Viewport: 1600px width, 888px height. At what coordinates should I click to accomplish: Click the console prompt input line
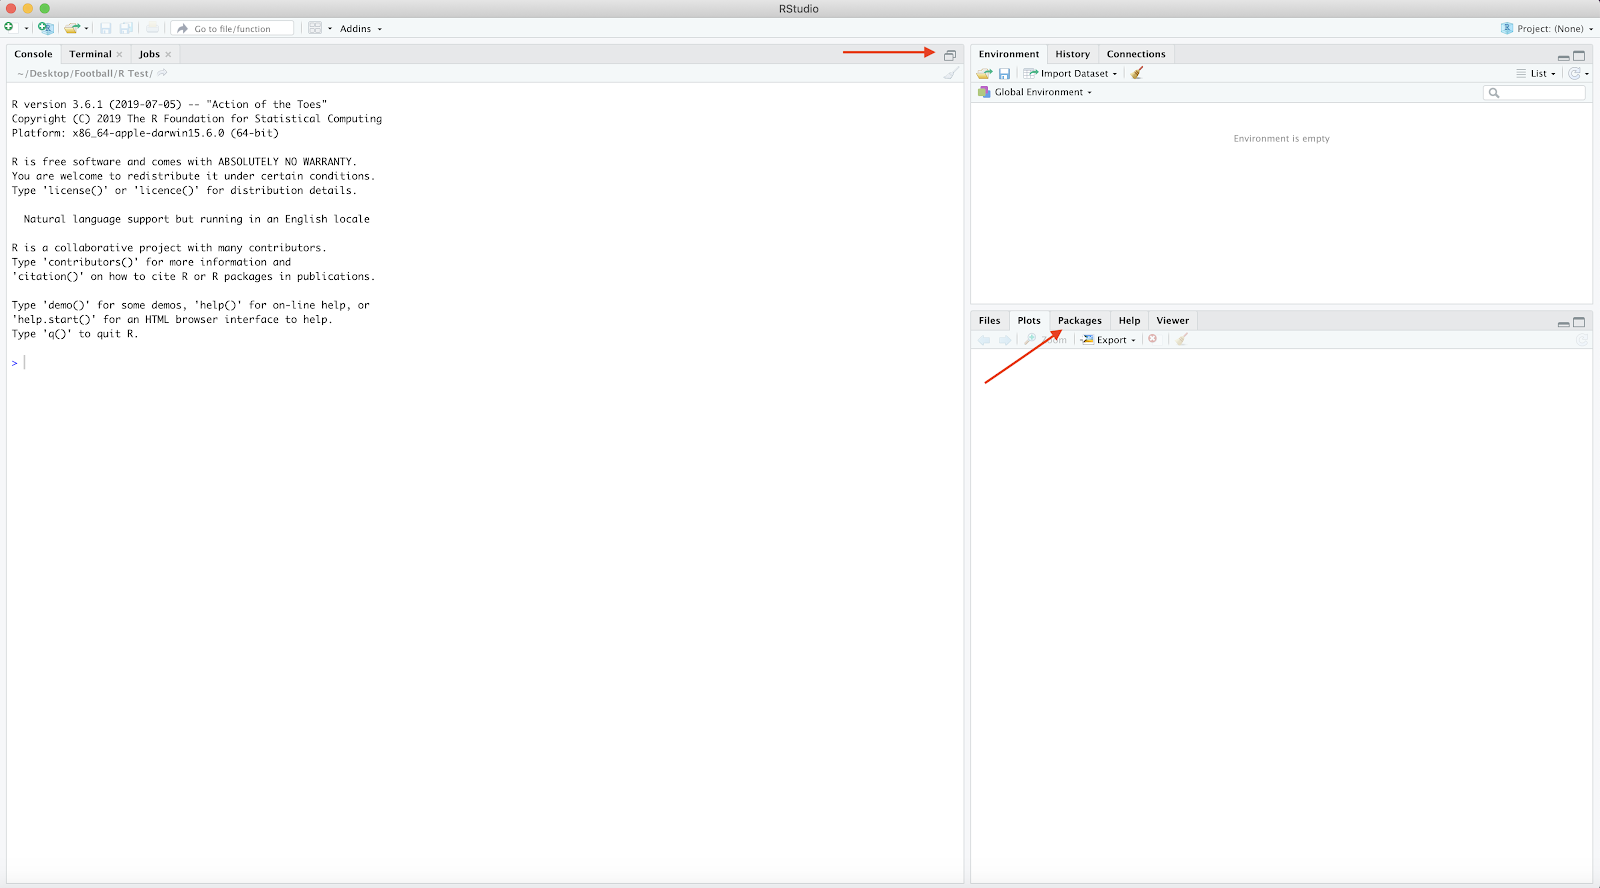point(485,363)
